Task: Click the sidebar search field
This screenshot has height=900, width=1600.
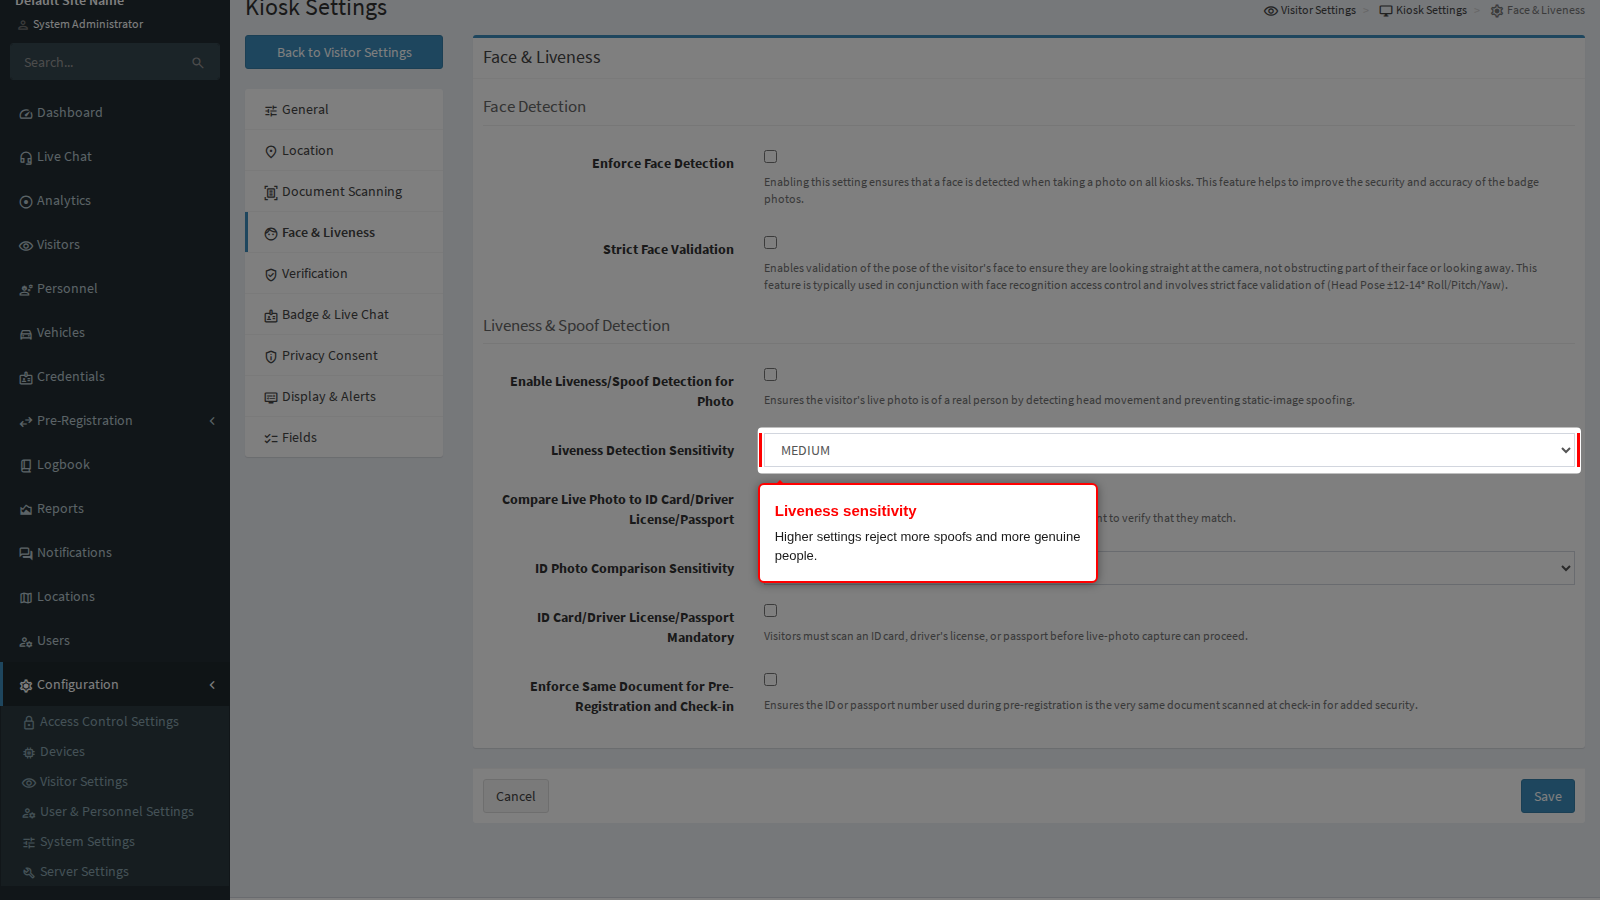Action: (115, 62)
